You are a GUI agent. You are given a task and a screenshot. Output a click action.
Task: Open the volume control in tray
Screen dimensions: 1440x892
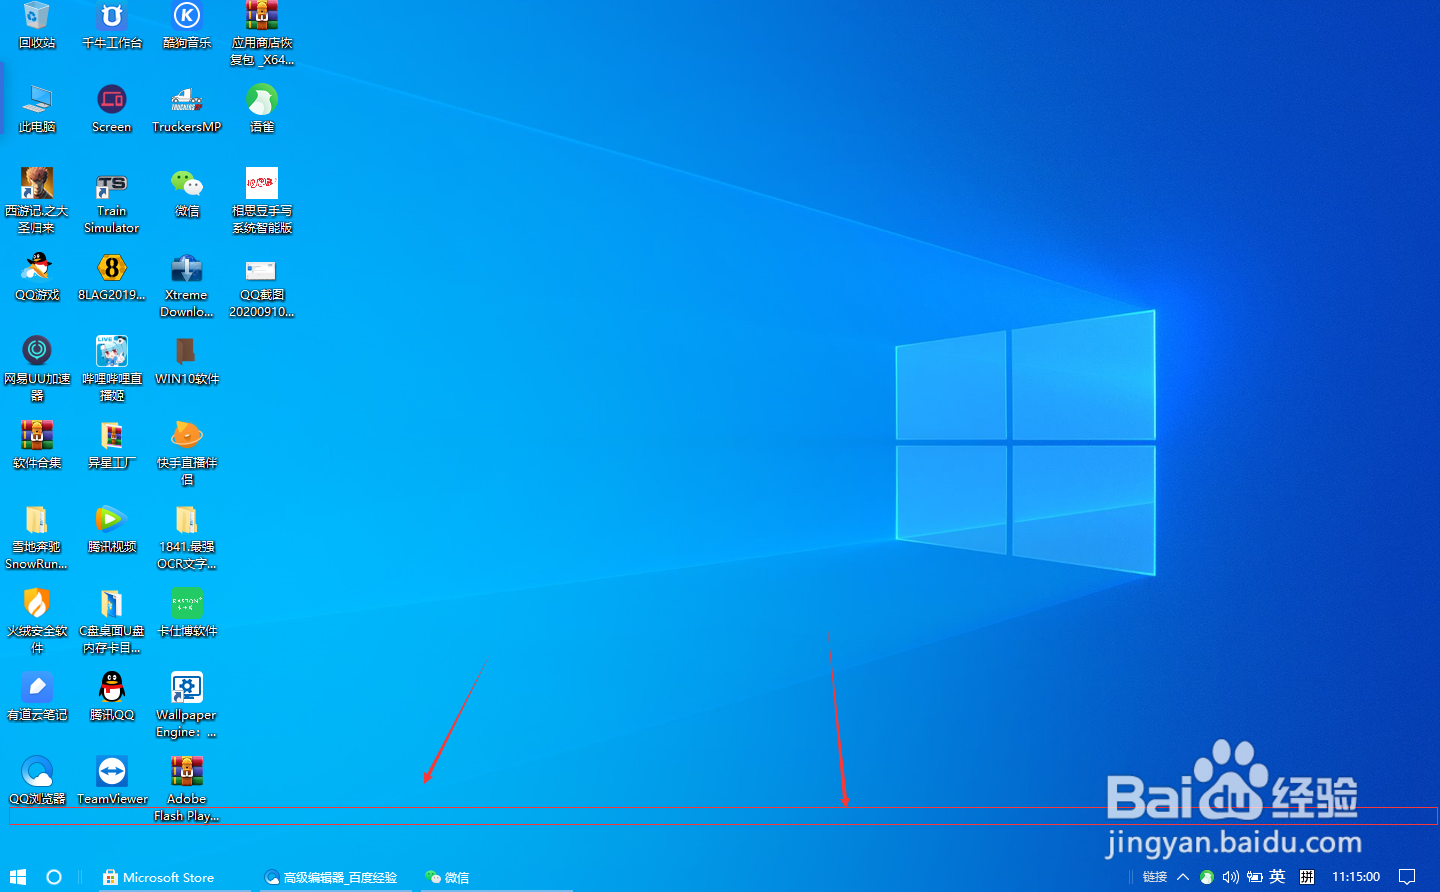[x=1230, y=877]
